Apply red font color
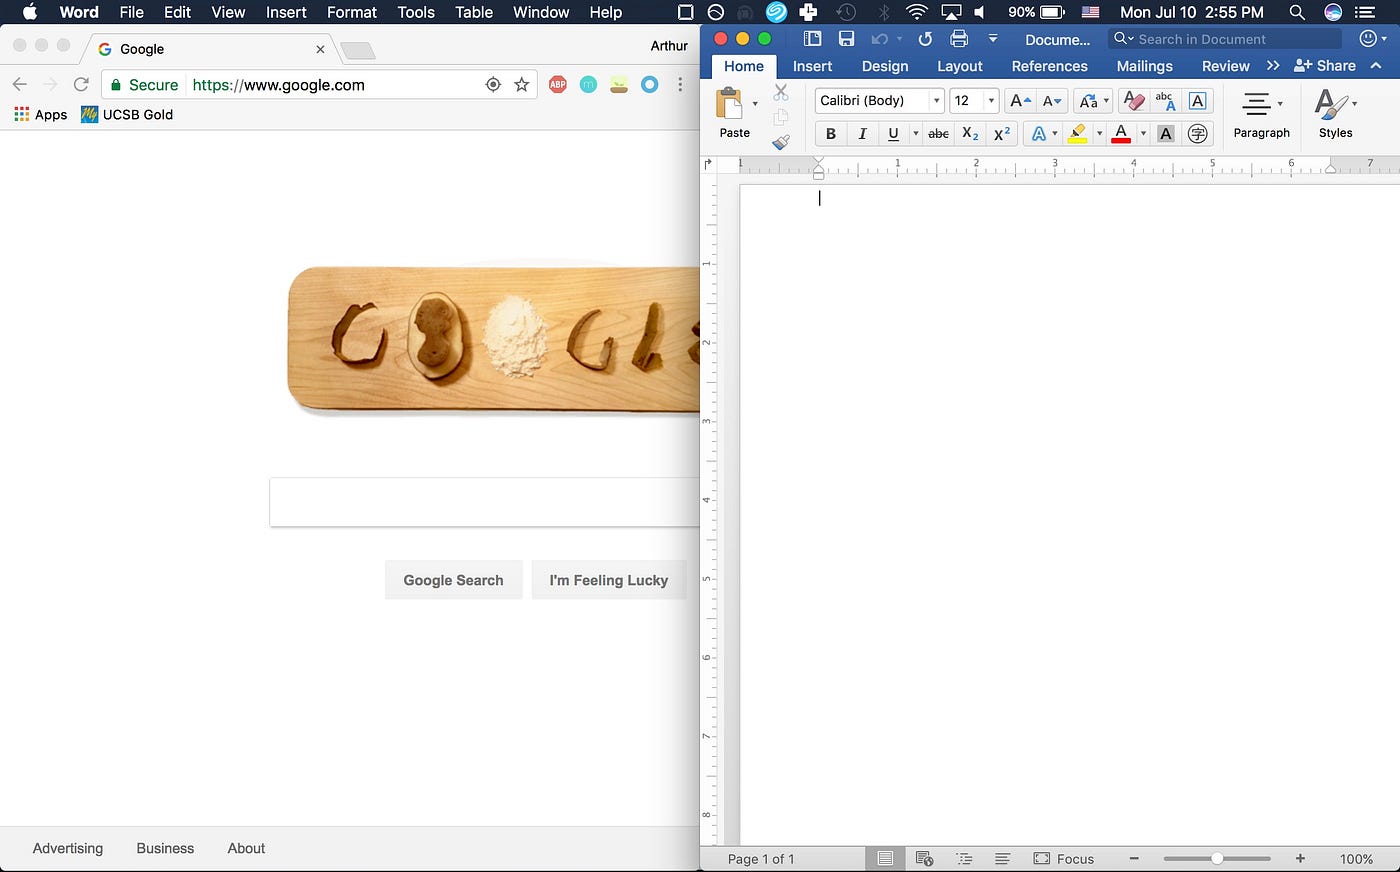This screenshot has height=872, width=1400. [x=1121, y=133]
